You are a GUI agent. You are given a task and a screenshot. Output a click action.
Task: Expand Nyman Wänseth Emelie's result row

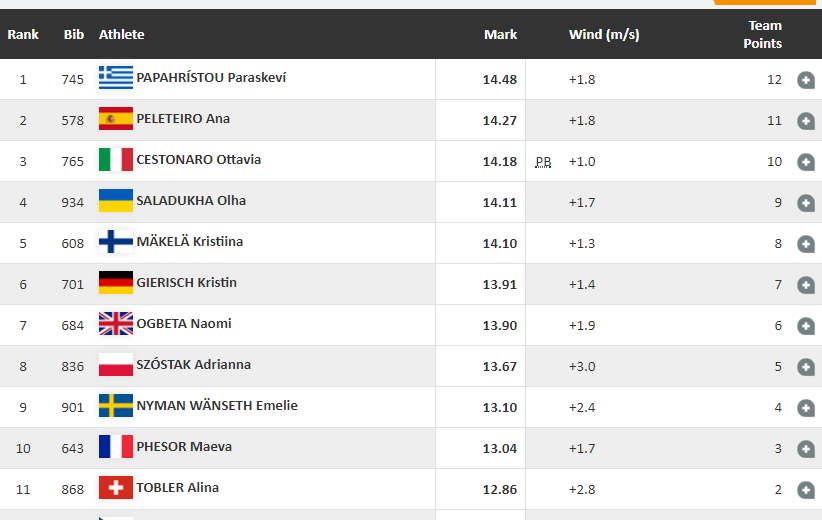coord(806,408)
